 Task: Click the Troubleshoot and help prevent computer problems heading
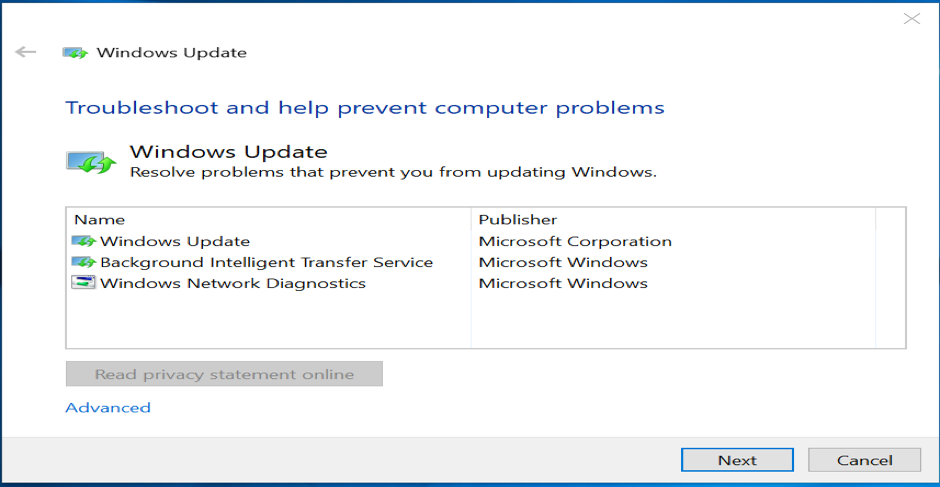[365, 108]
